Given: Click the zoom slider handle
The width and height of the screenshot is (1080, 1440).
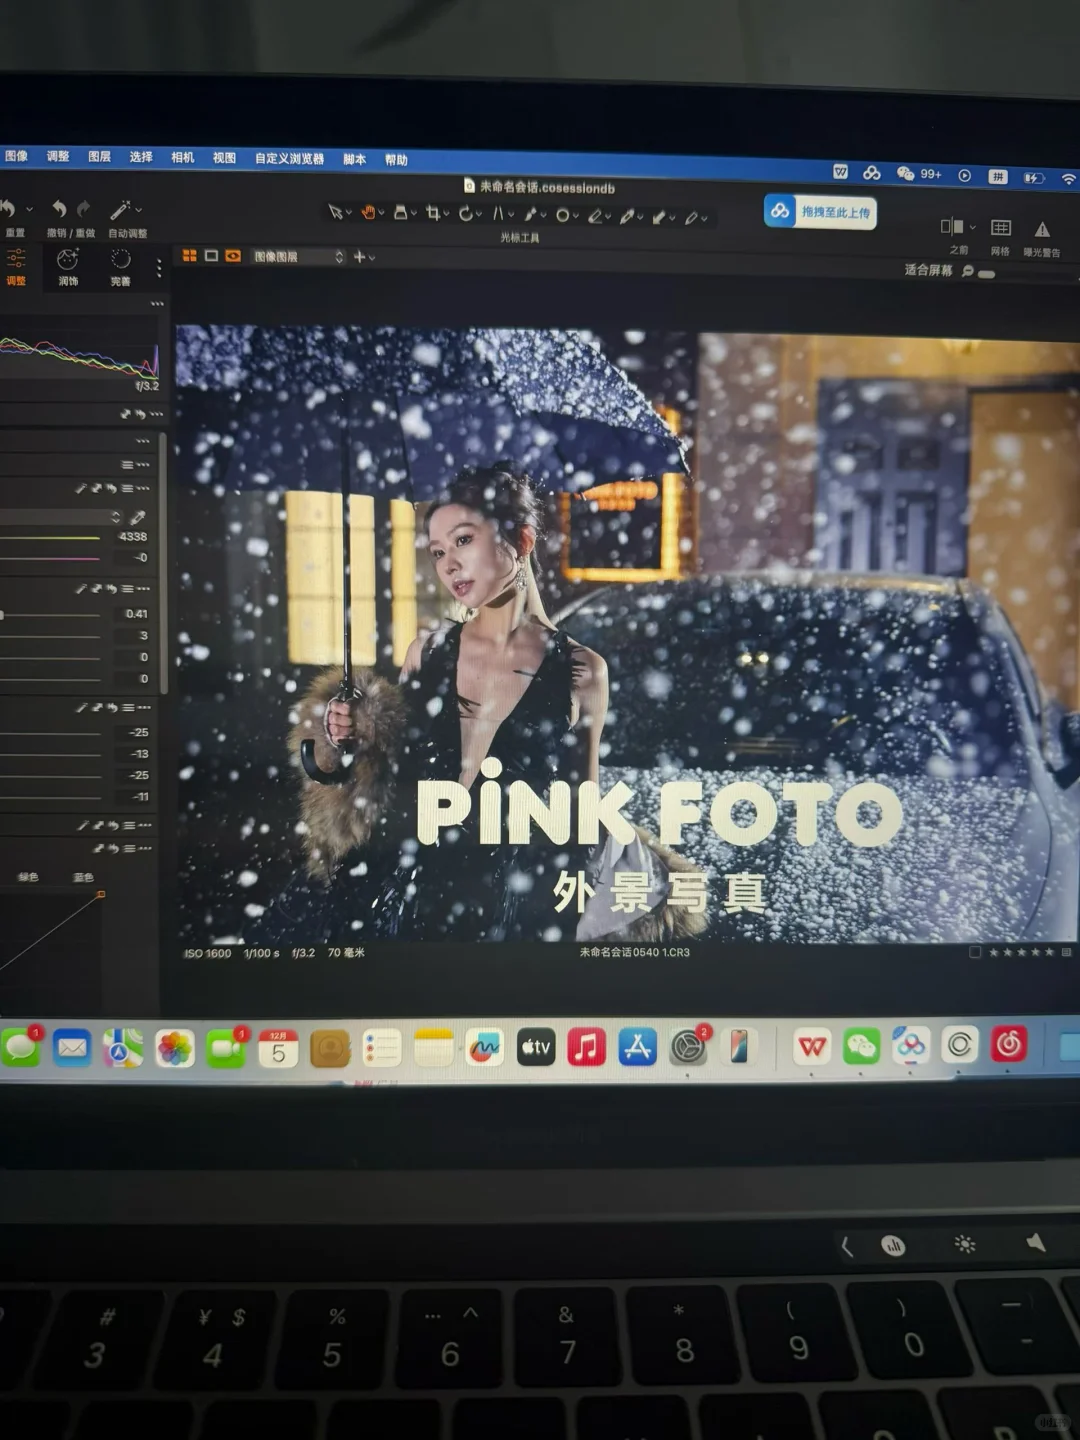Looking at the screenshot, I should click(x=987, y=274).
